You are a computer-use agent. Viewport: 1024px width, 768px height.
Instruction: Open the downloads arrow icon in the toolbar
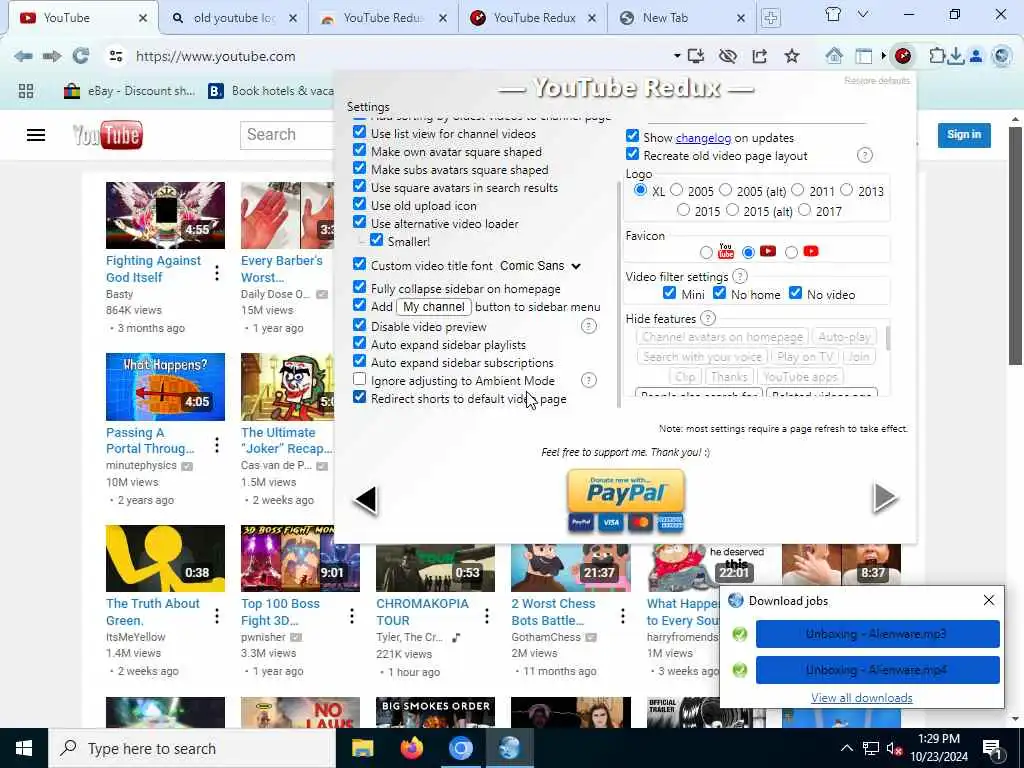point(955,56)
